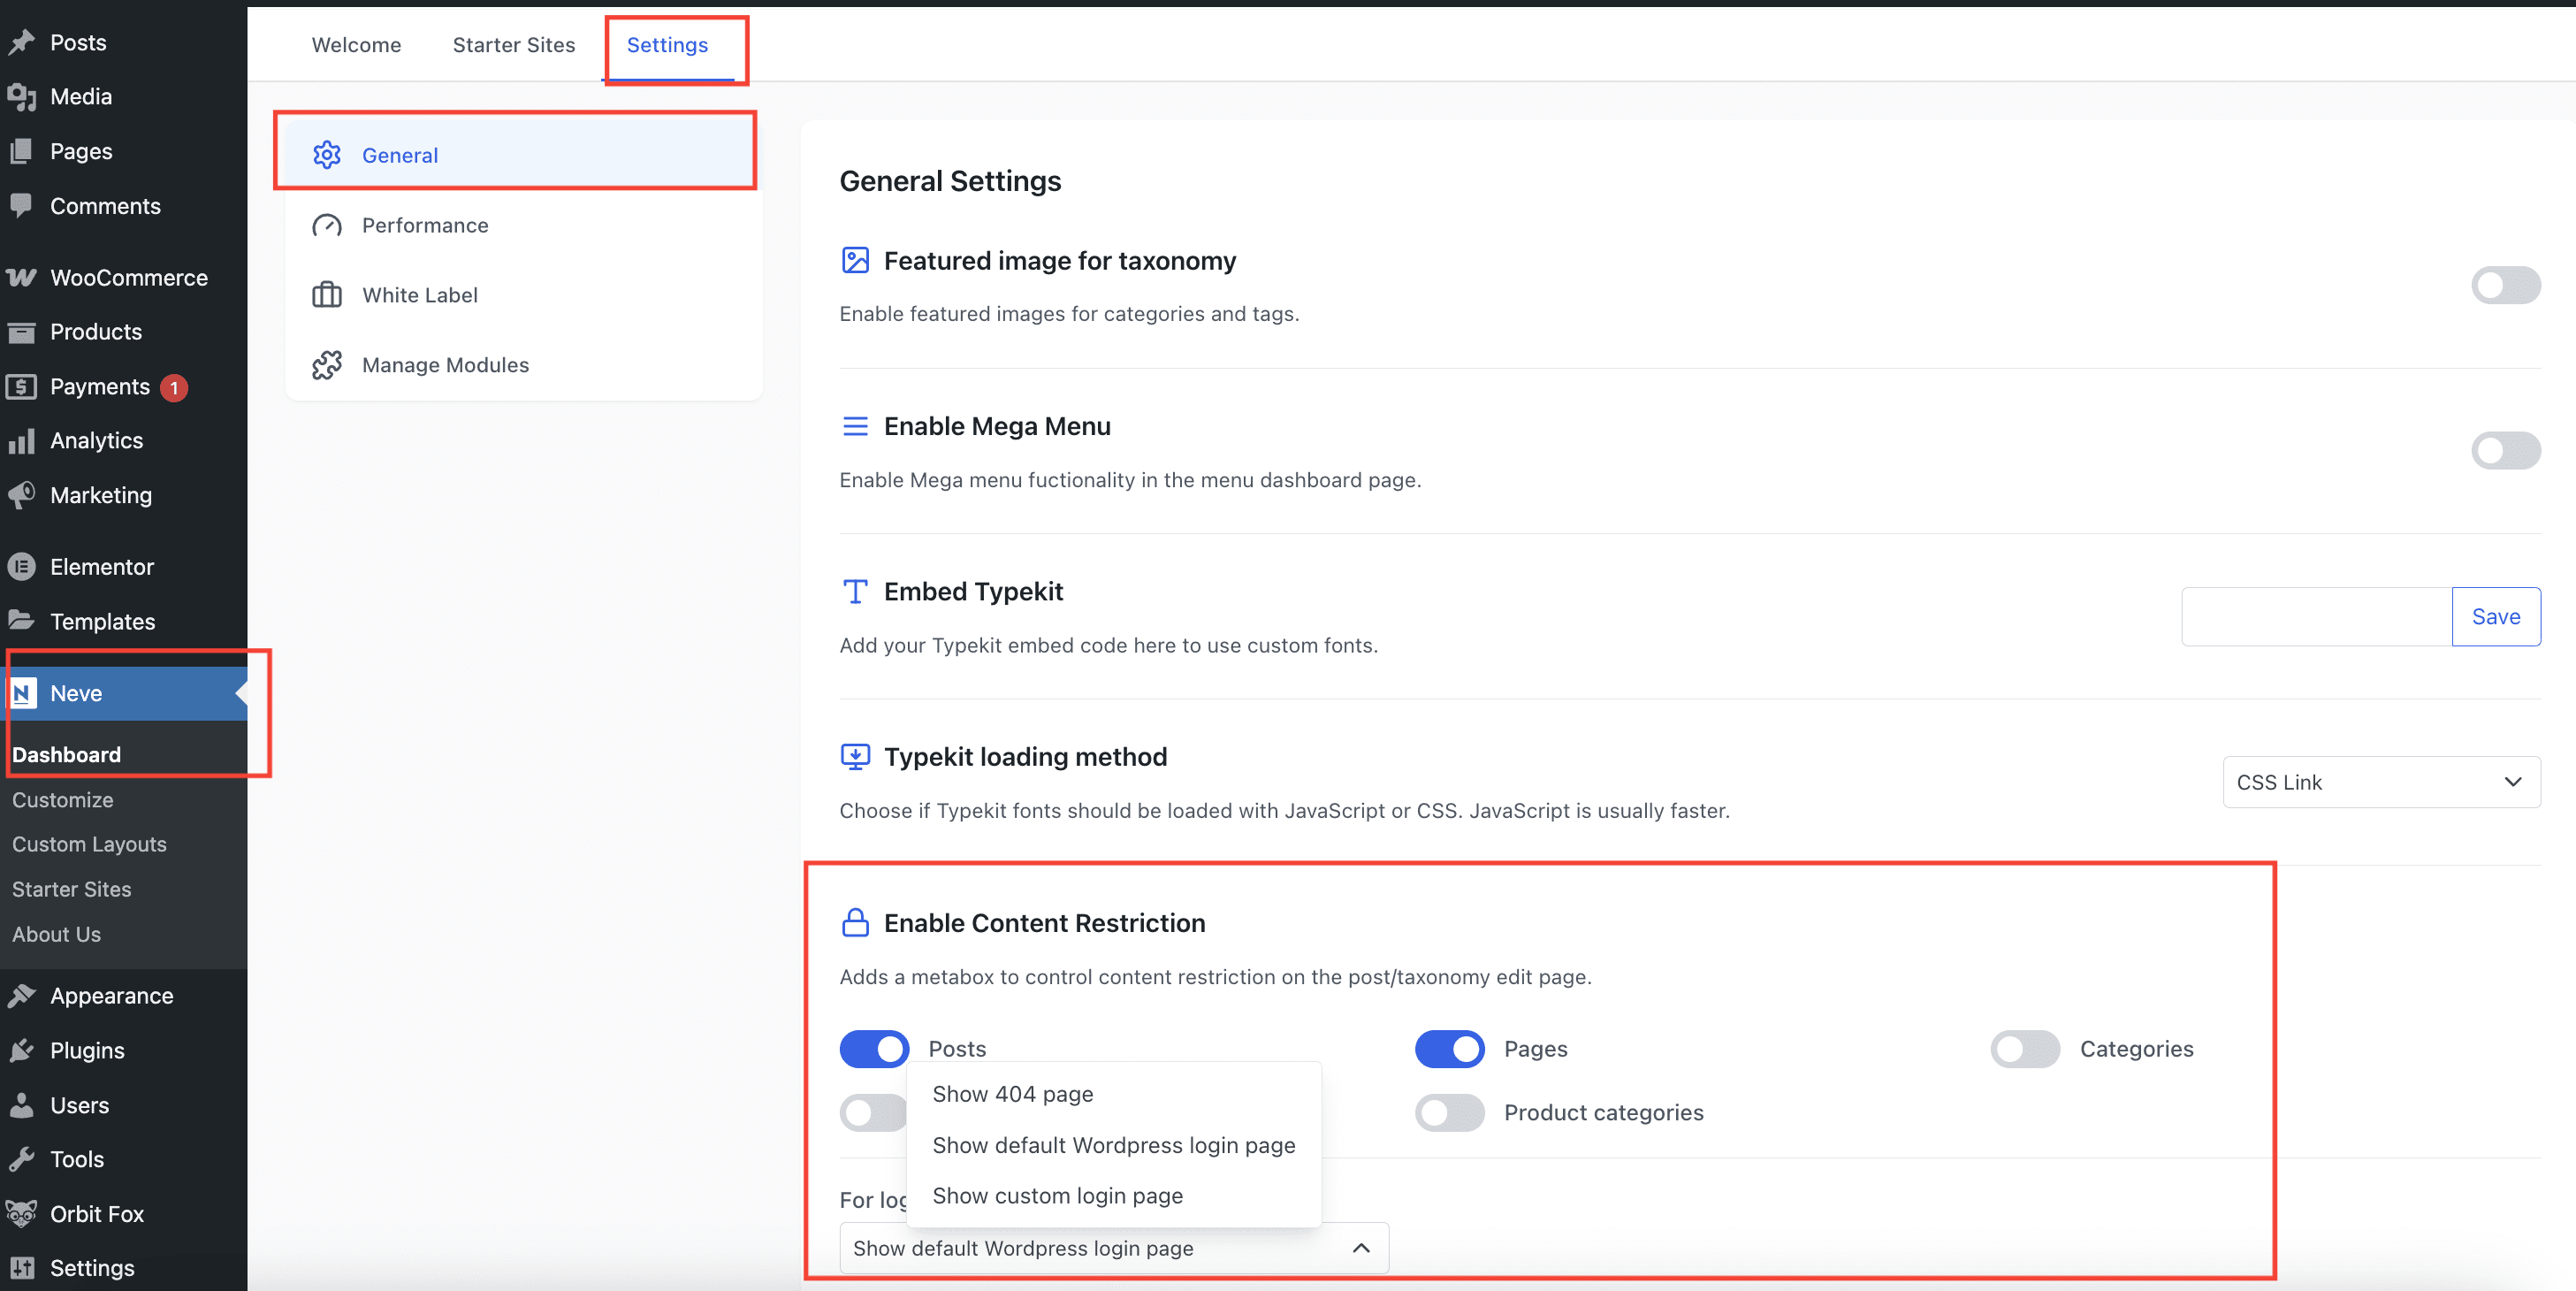Viewport: 2576px width, 1291px height.
Task: Open Custom Layouts submenu link
Action: (89, 844)
